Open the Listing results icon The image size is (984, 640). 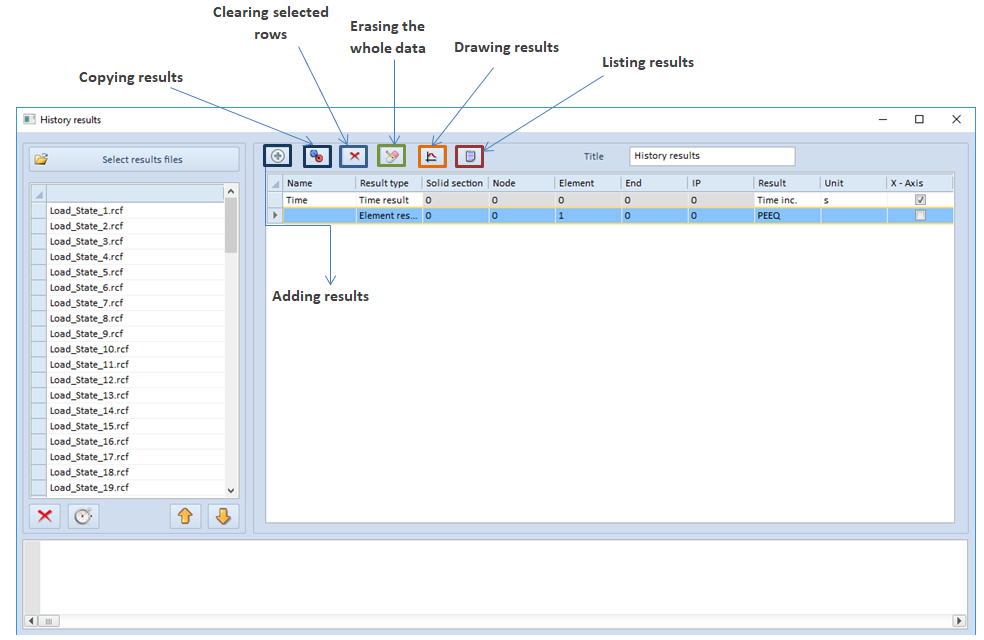coord(469,156)
